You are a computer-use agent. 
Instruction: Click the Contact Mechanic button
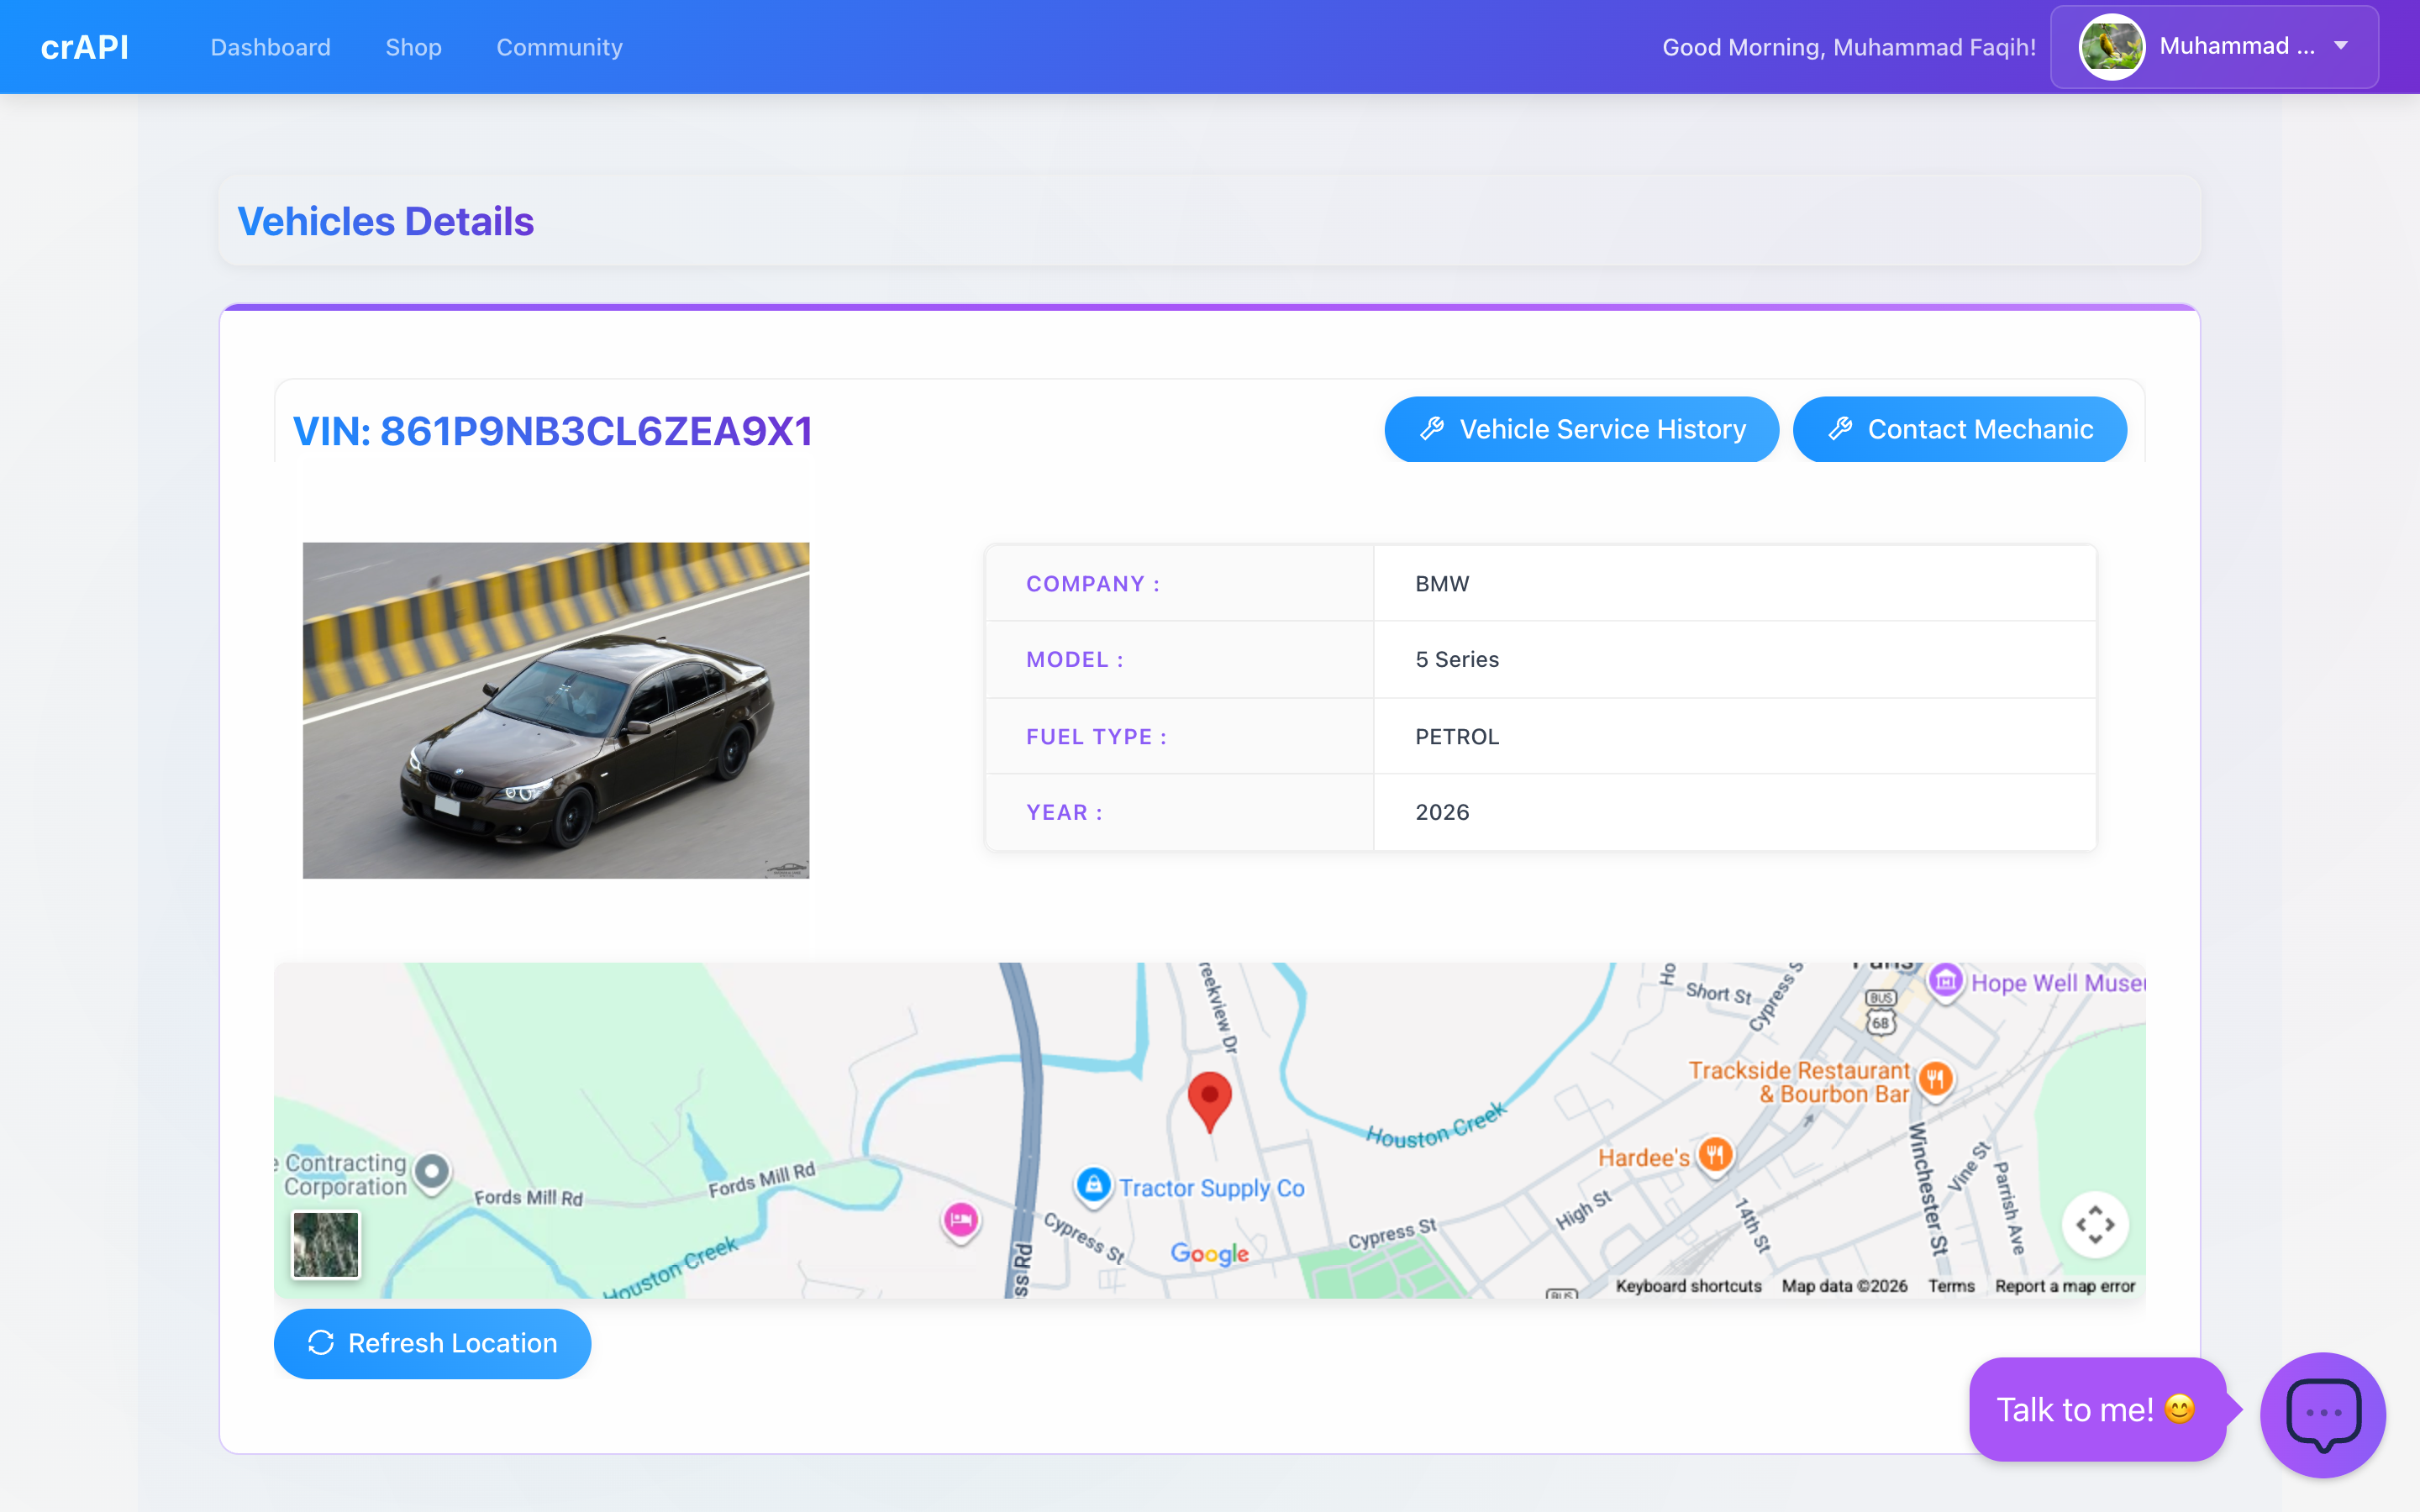1959,429
